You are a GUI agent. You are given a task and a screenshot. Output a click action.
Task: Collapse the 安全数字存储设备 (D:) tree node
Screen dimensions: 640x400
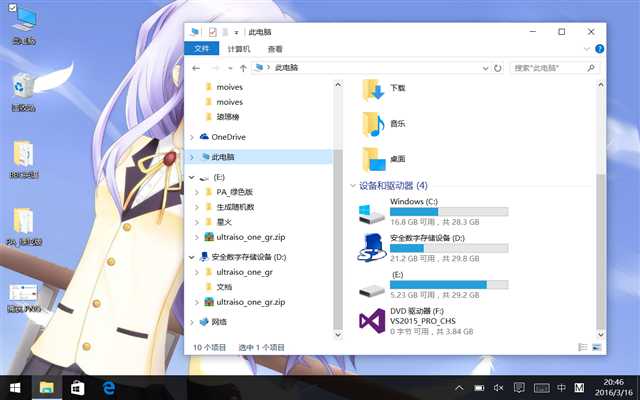pyautogui.click(x=191, y=257)
